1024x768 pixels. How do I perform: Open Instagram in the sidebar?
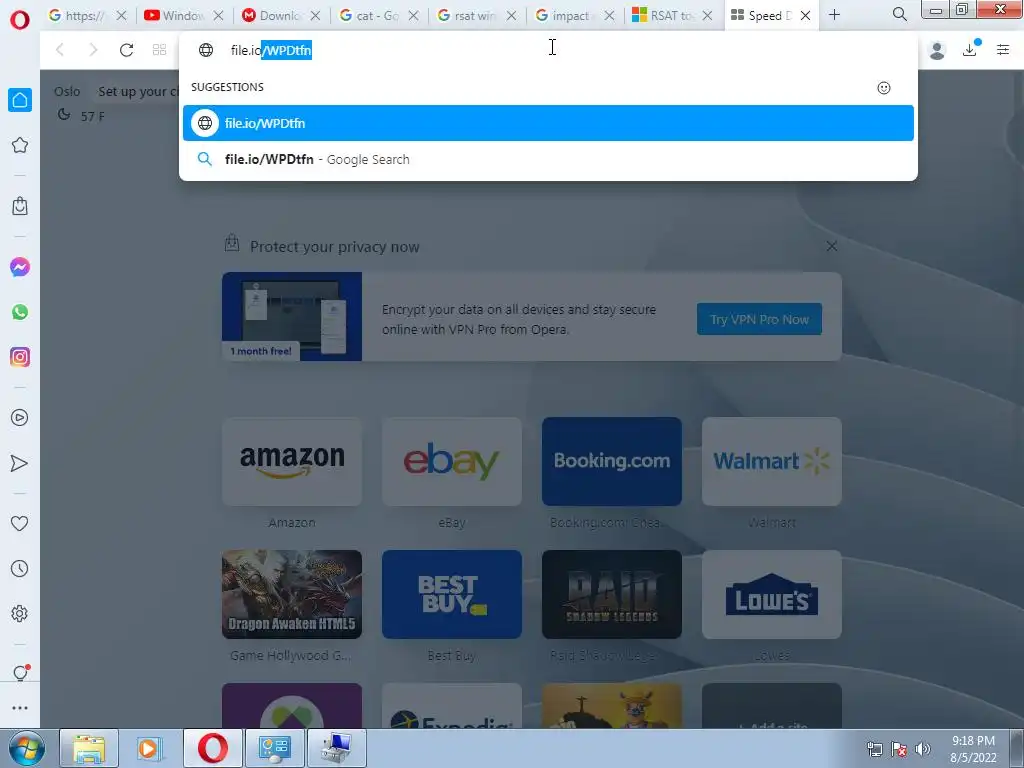click(20, 357)
